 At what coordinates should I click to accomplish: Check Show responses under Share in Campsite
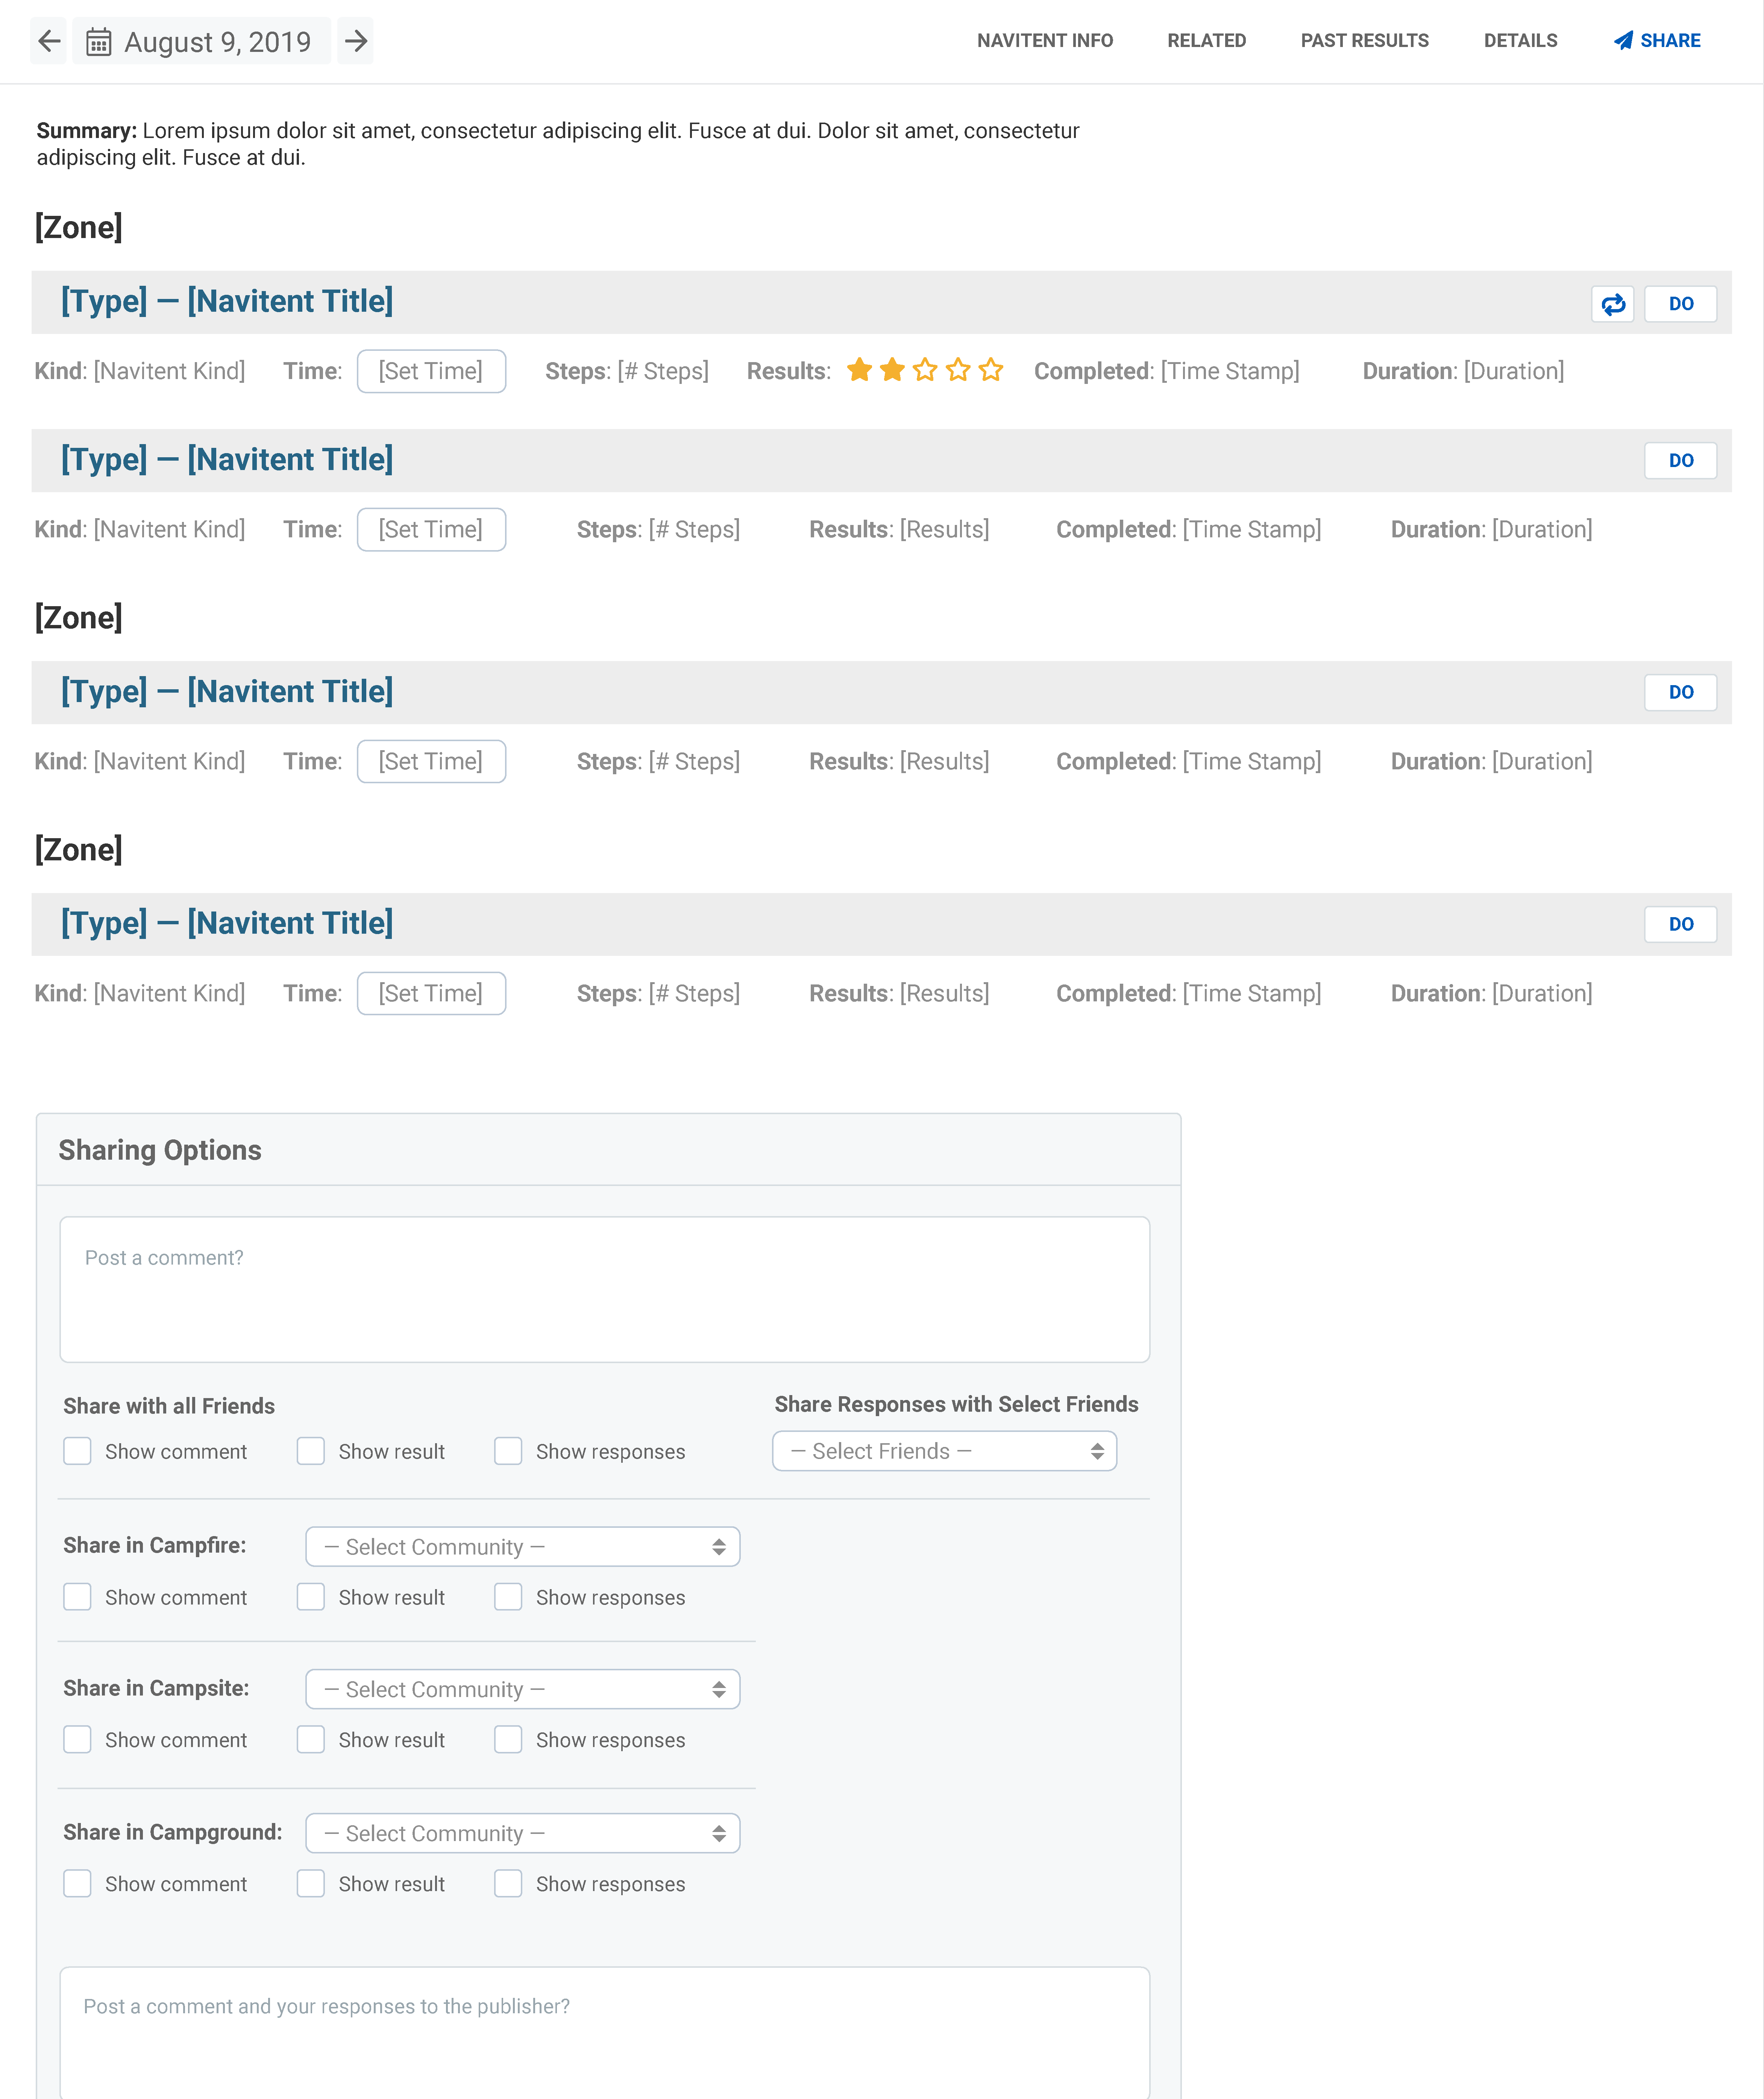(508, 1740)
